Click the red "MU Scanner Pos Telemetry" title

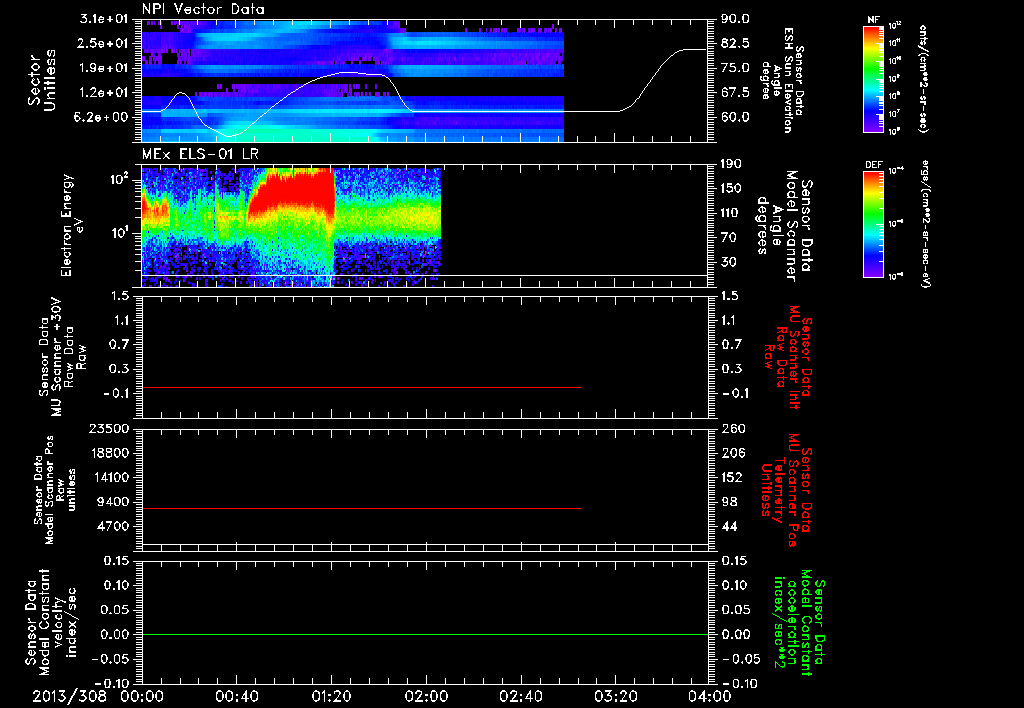(x=786, y=490)
